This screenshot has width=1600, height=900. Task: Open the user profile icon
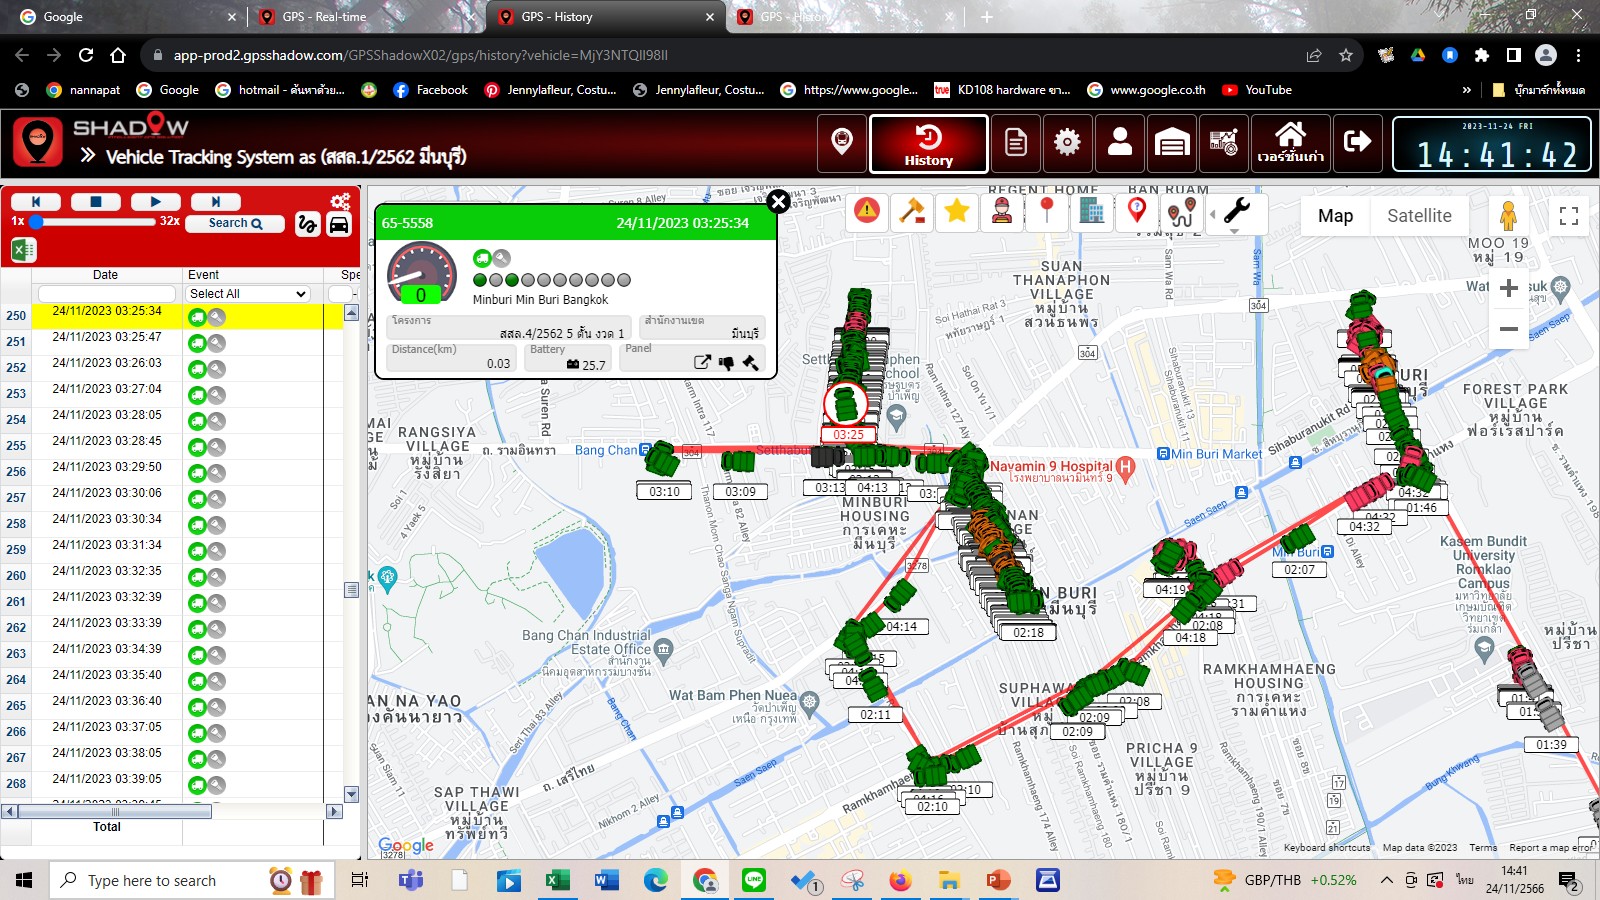1119,143
